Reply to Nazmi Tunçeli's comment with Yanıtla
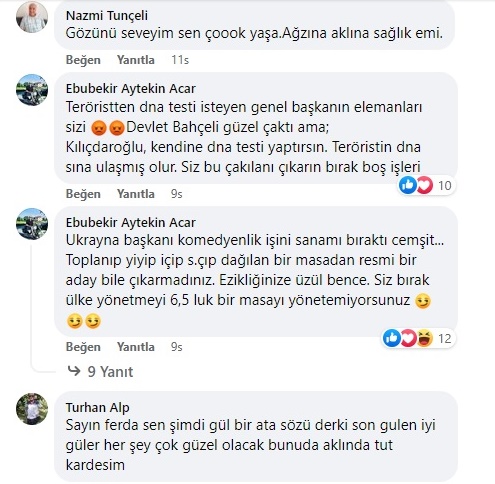Viewport: 495px width, 484px height. pyautogui.click(x=136, y=60)
